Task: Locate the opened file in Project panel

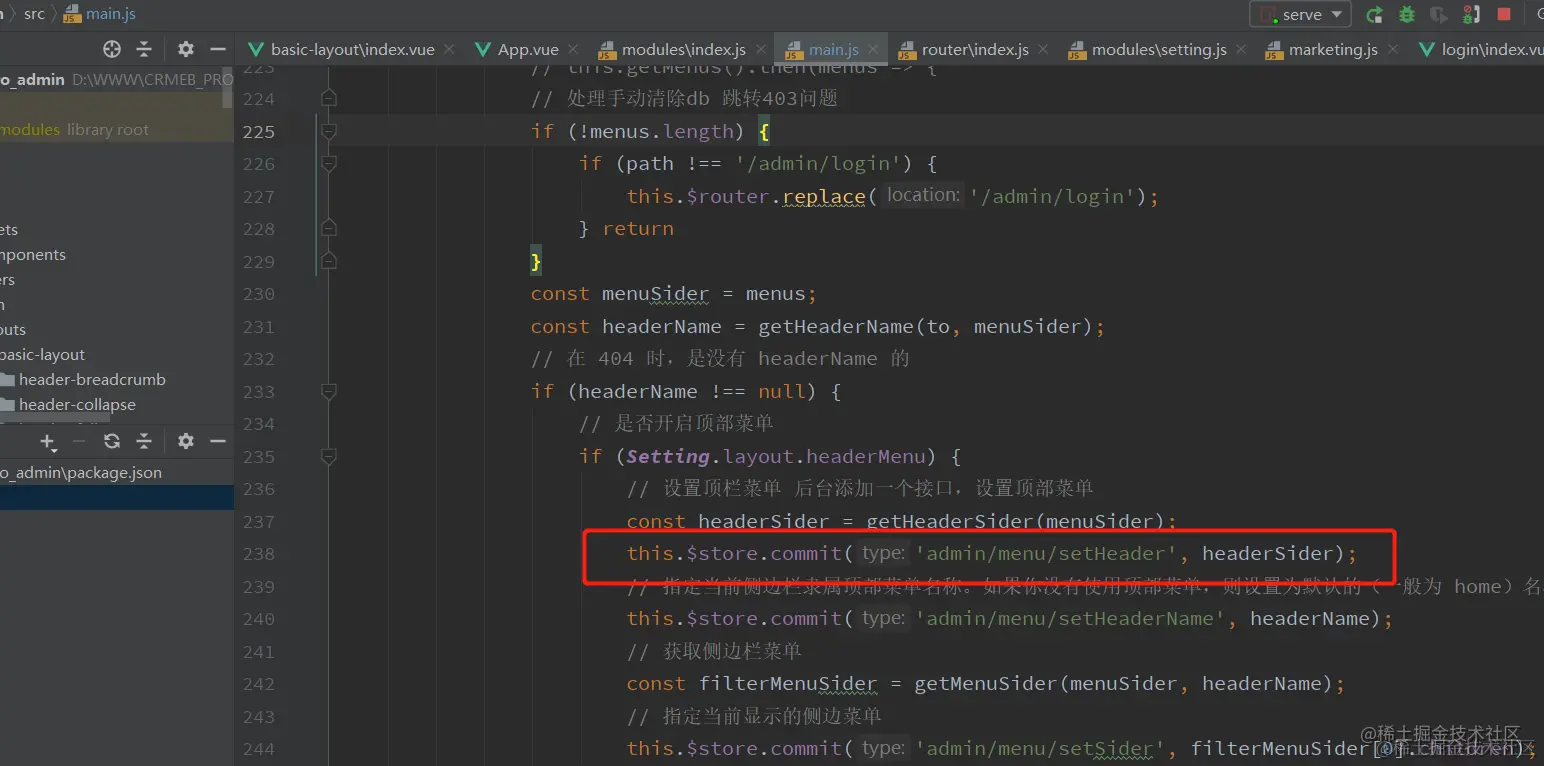Action: 112,49
